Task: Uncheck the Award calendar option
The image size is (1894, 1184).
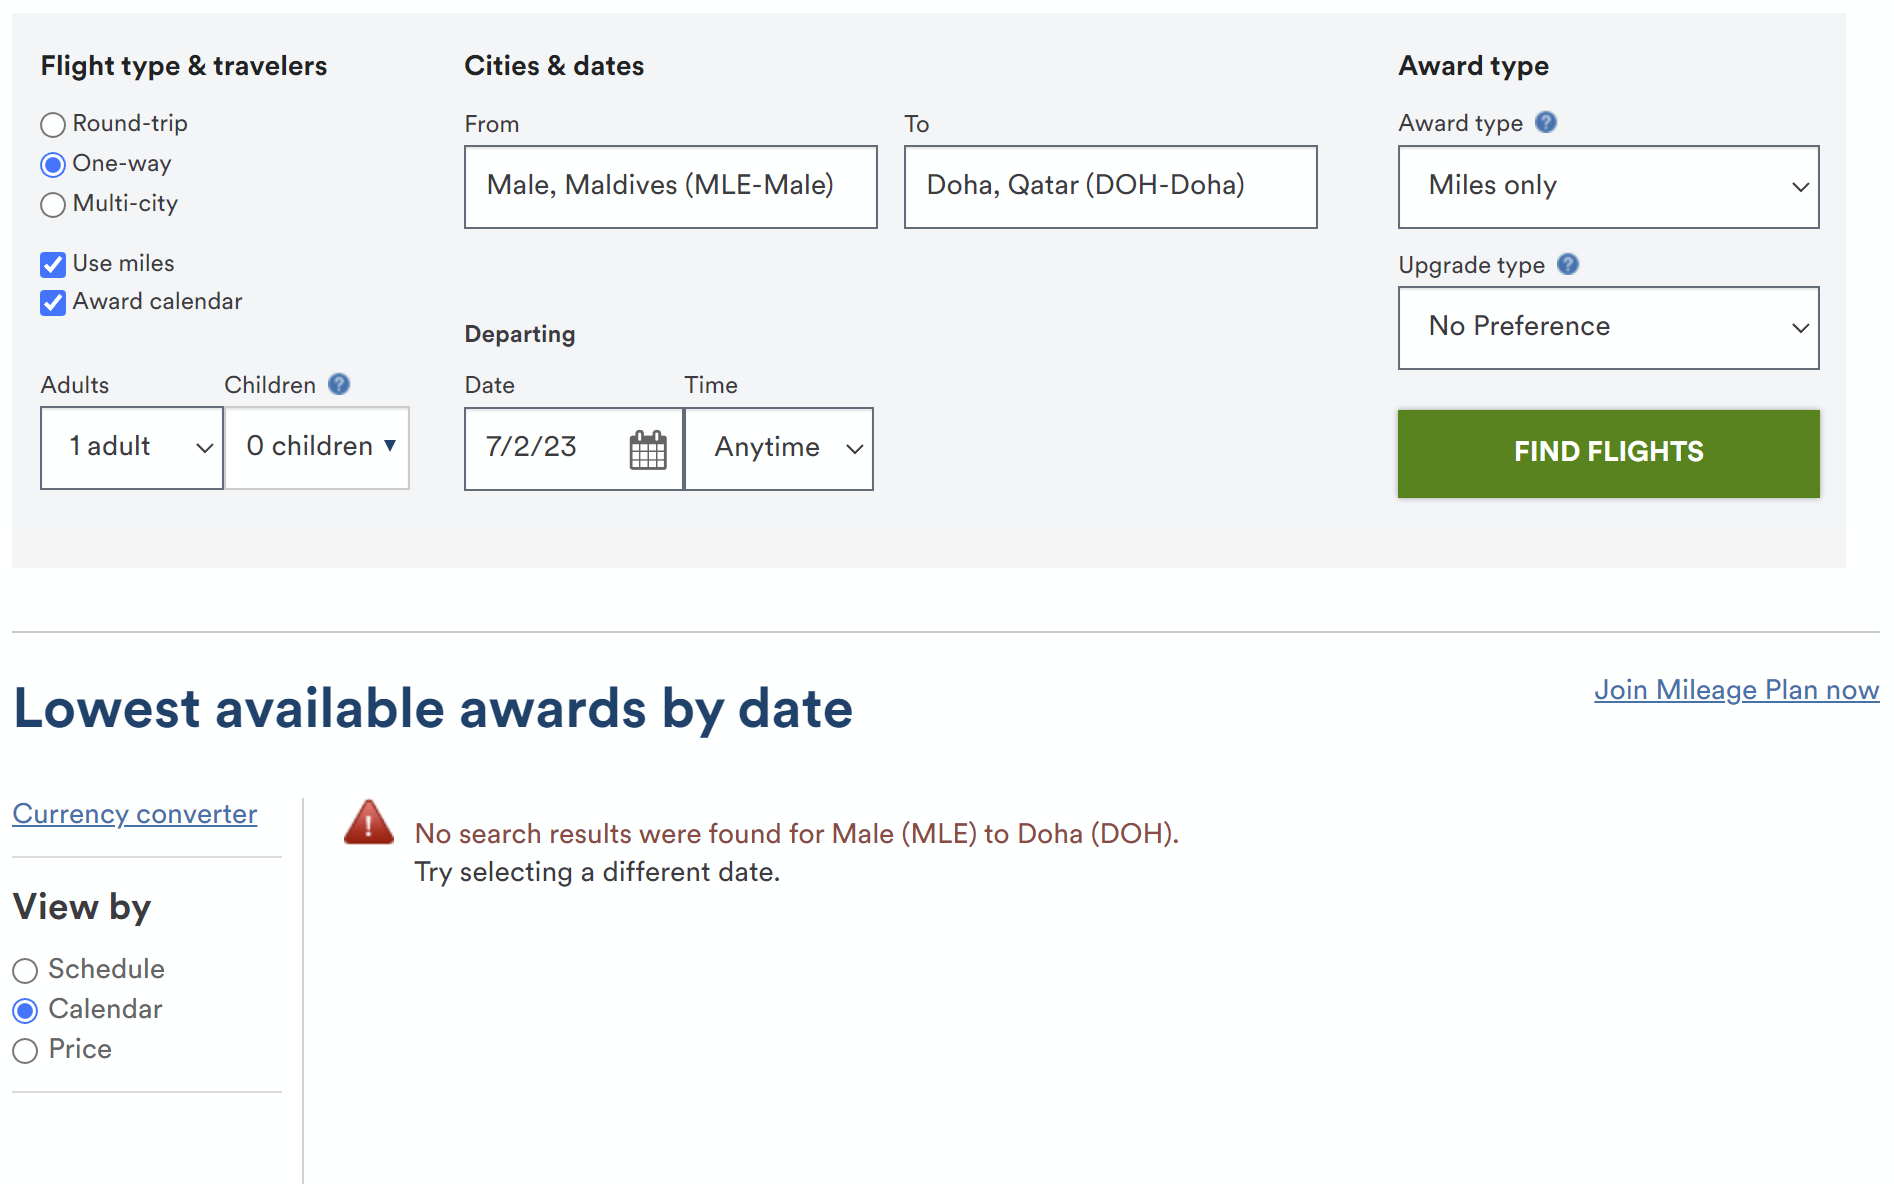Action: pyautogui.click(x=52, y=302)
